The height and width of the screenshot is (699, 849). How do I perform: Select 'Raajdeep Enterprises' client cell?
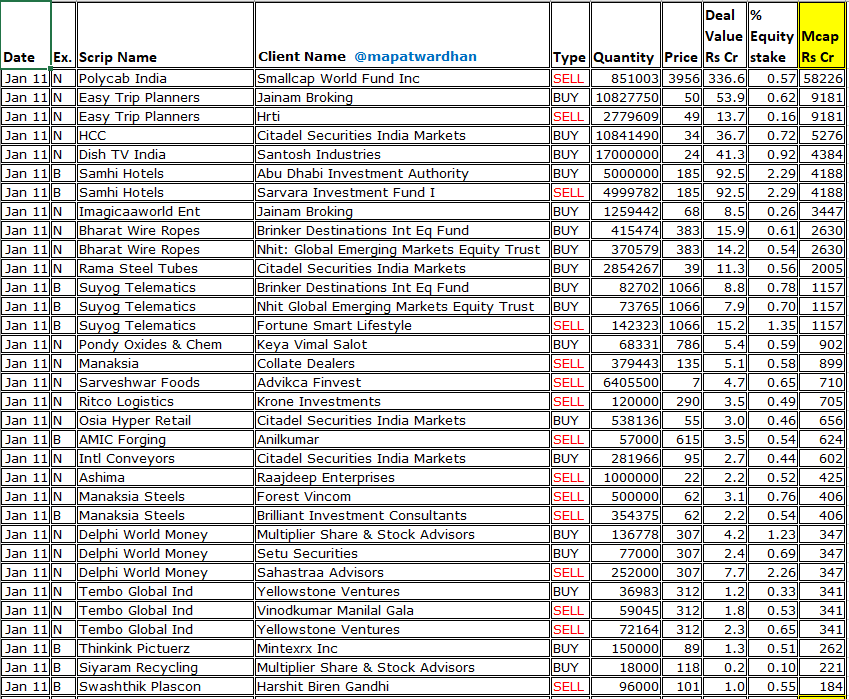pos(402,478)
